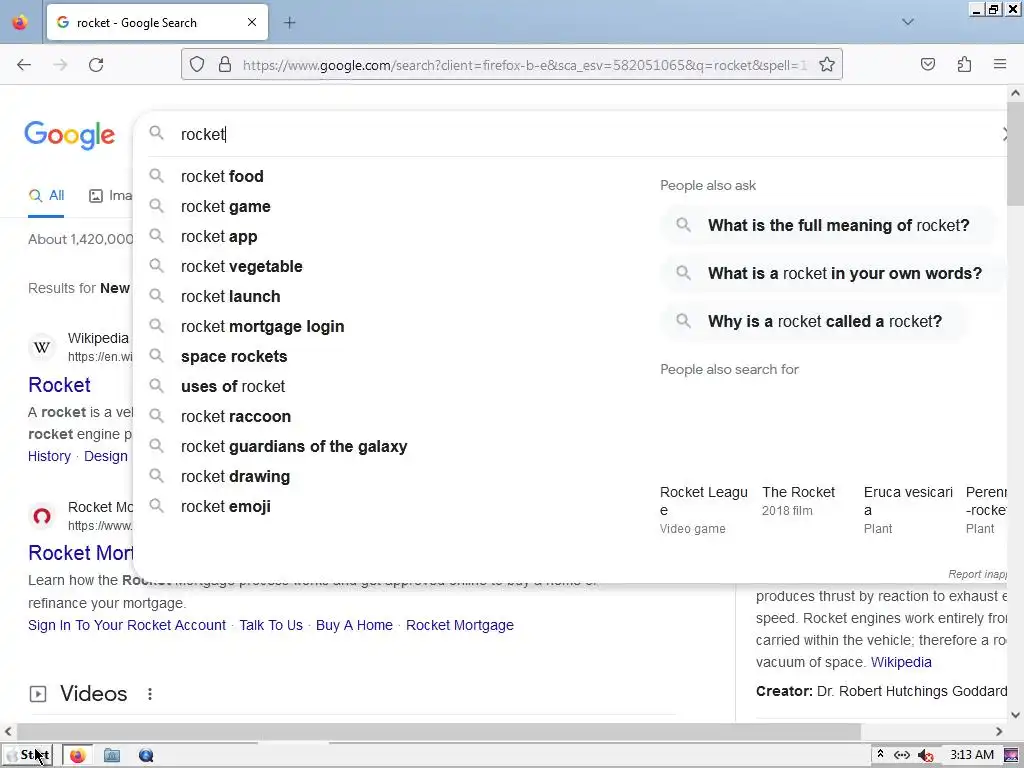Viewport: 1024px width, 768px height.
Task: Open The Rocket 2018 film suggestion
Action: (799, 501)
